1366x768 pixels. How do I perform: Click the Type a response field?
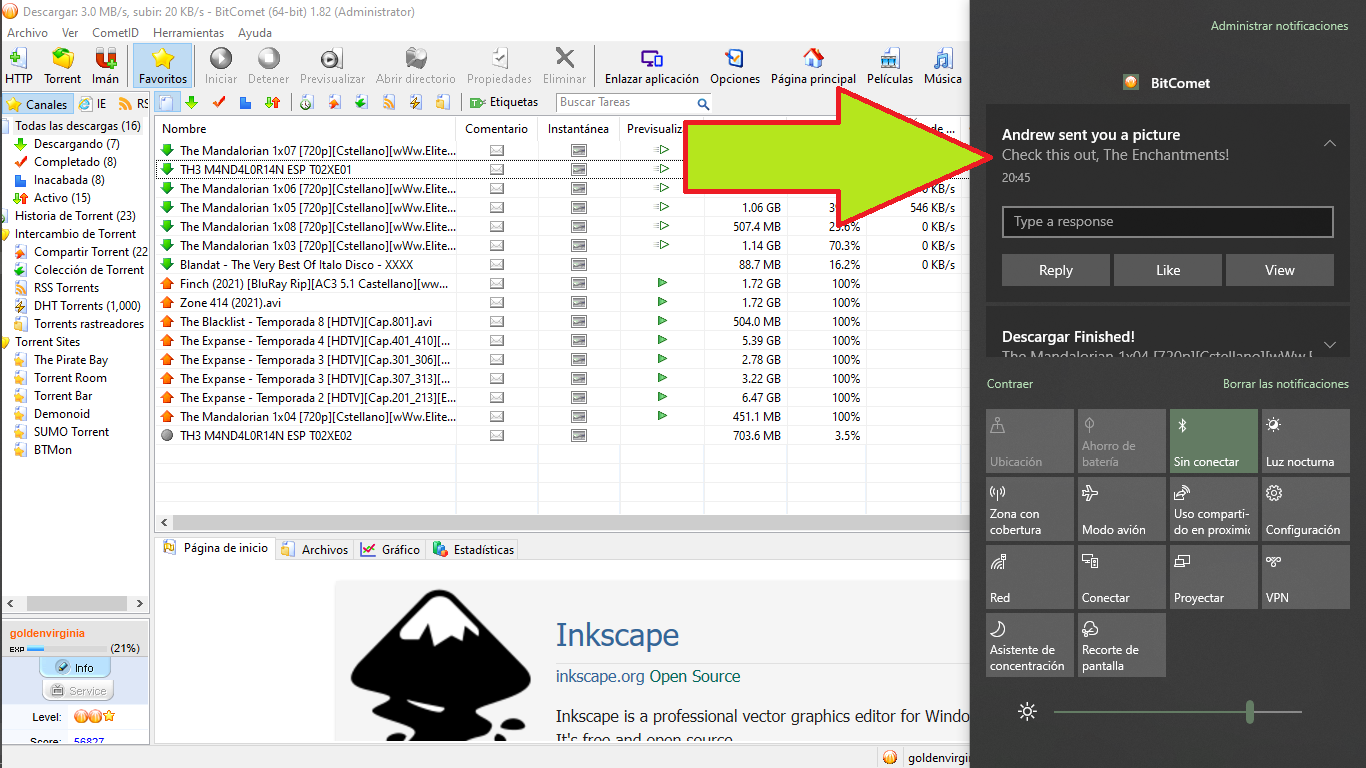coord(1167,222)
